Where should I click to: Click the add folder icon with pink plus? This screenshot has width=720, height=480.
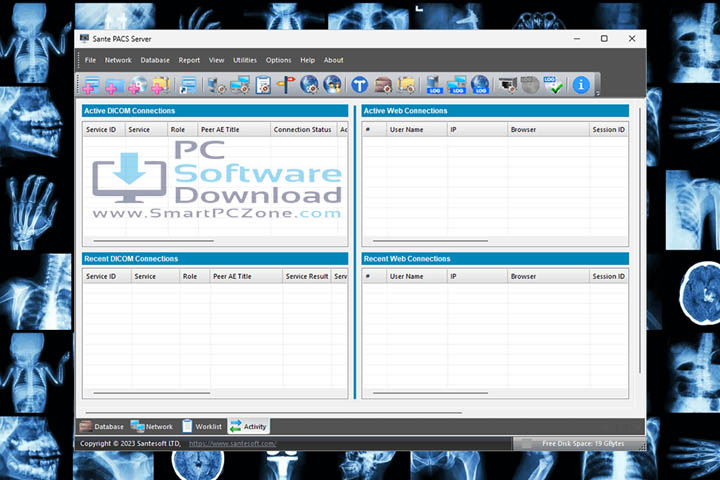coord(113,85)
